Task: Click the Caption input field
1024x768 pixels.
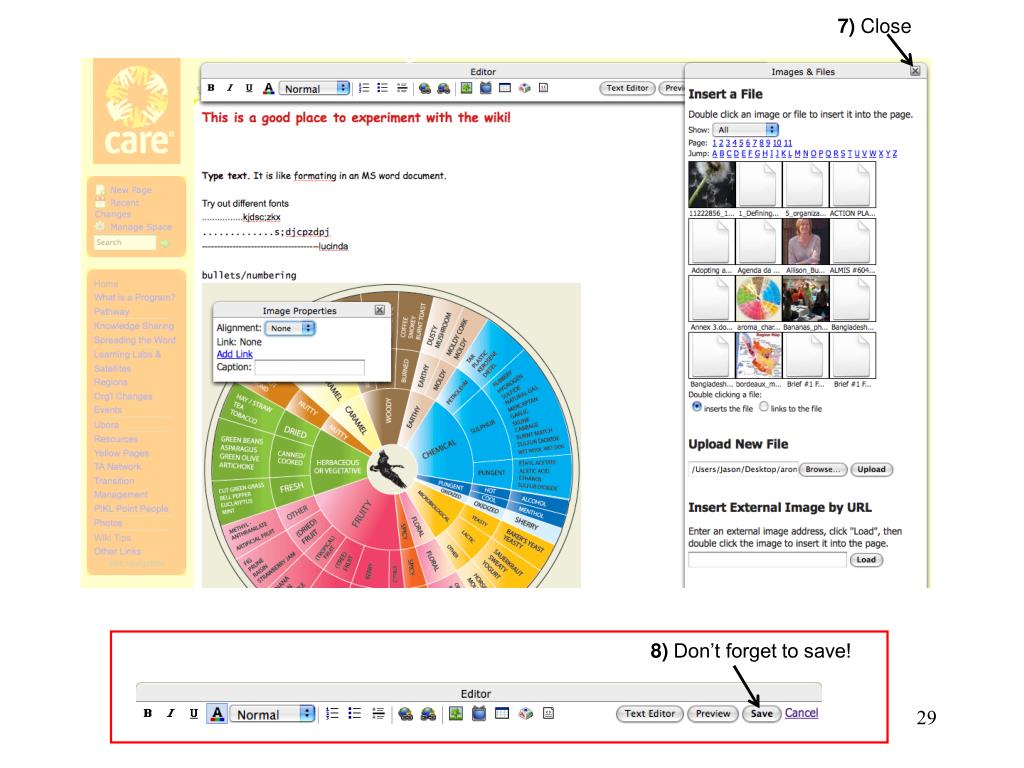Action: tap(309, 367)
